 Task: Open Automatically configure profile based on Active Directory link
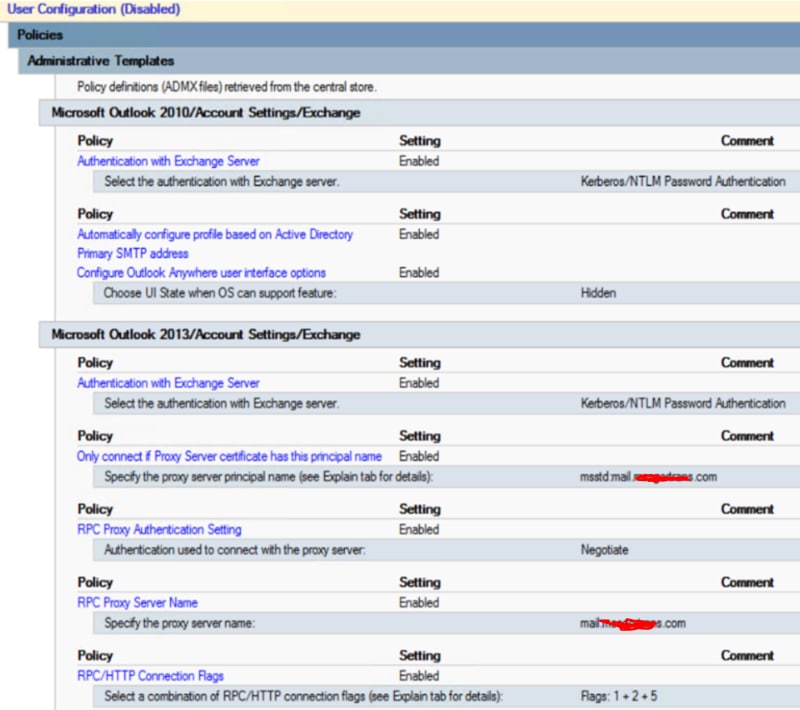point(215,235)
